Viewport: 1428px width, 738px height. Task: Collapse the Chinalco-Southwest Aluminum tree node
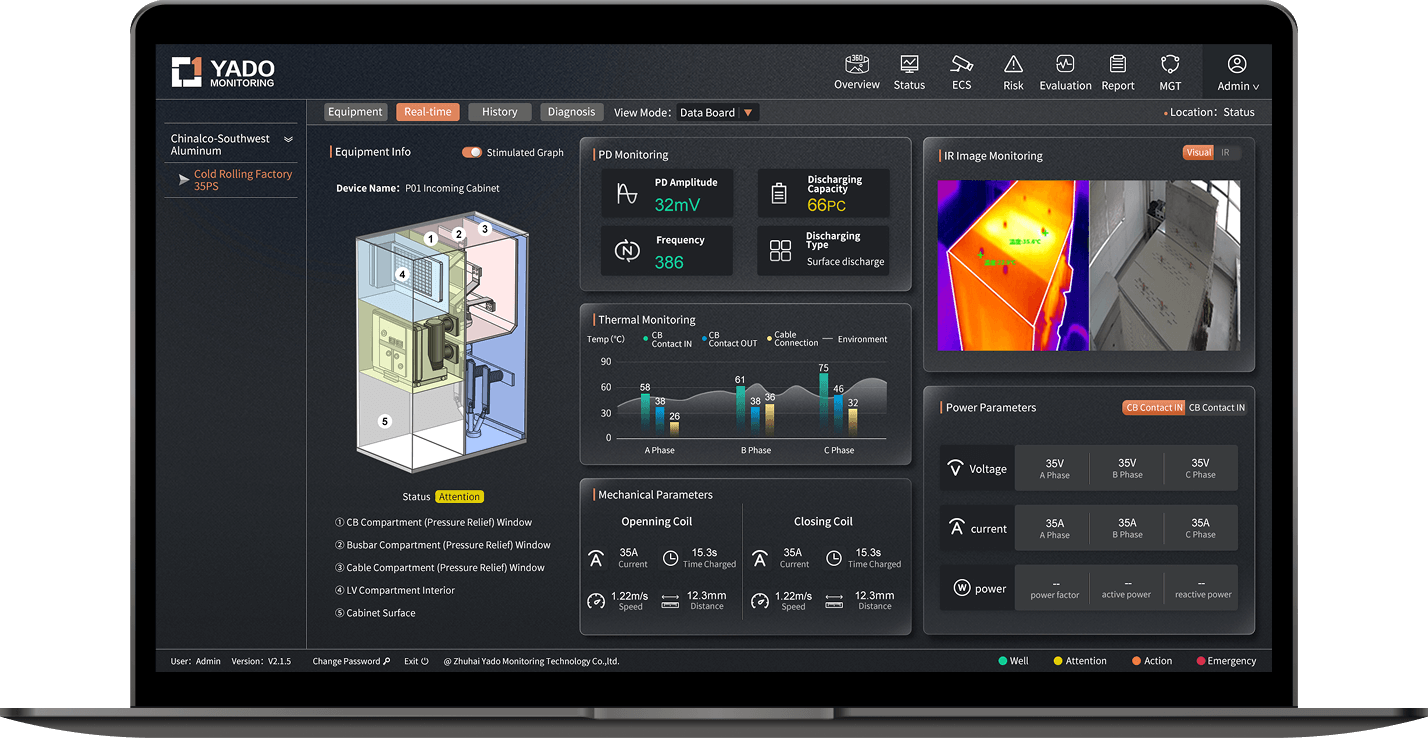[x=289, y=140]
